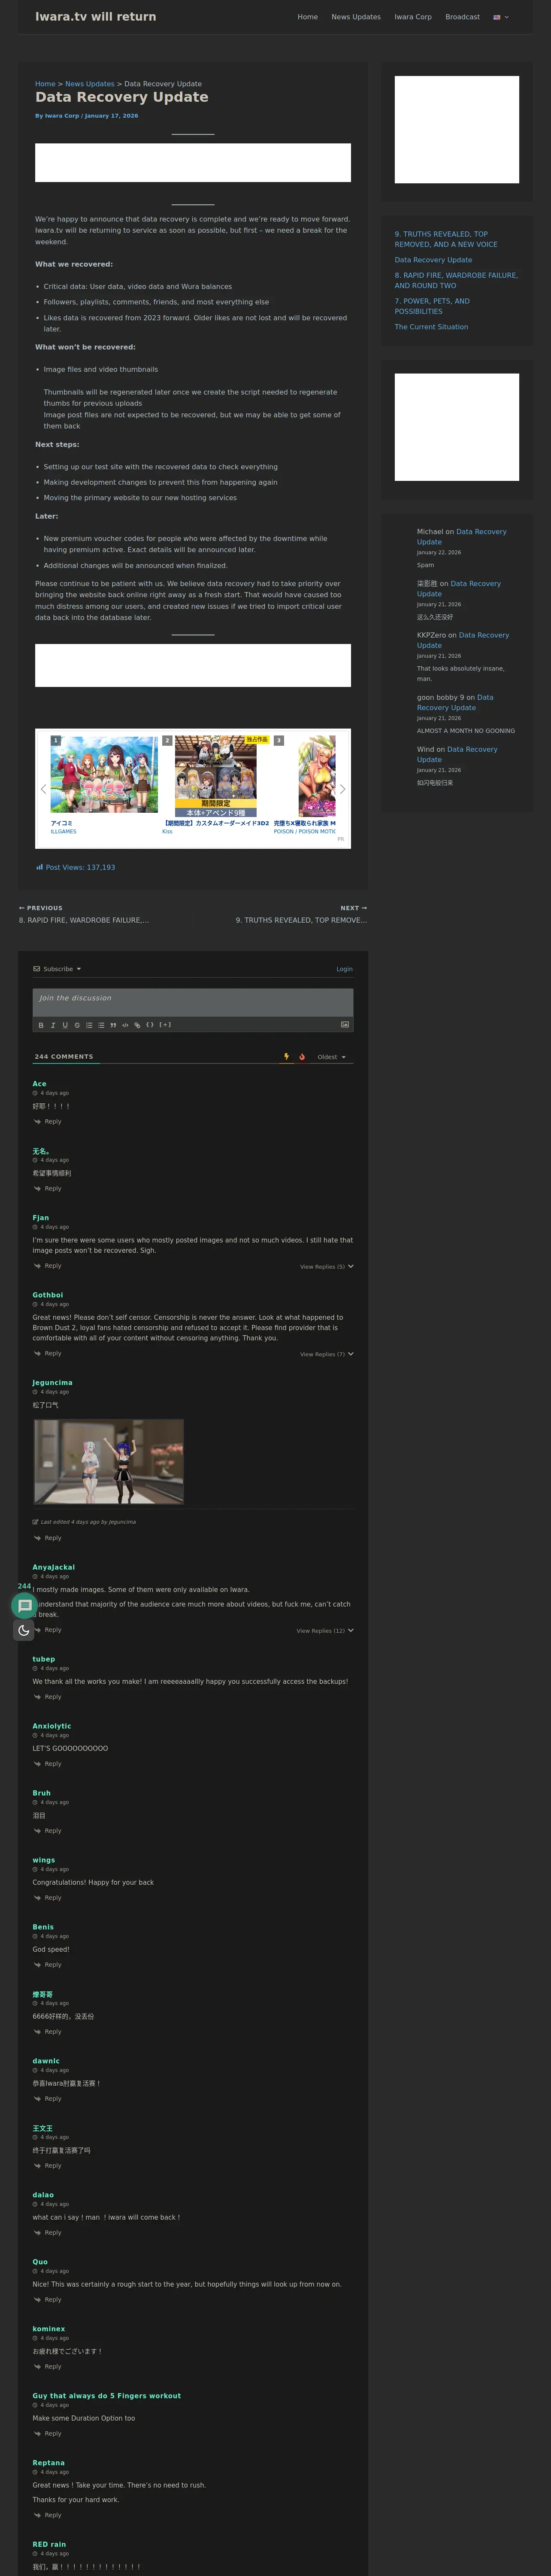Go to next post '9. TRUTHS REVEALED, TOP REMOVE...'
The height and width of the screenshot is (2576, 551).
(x=301, y=920)
